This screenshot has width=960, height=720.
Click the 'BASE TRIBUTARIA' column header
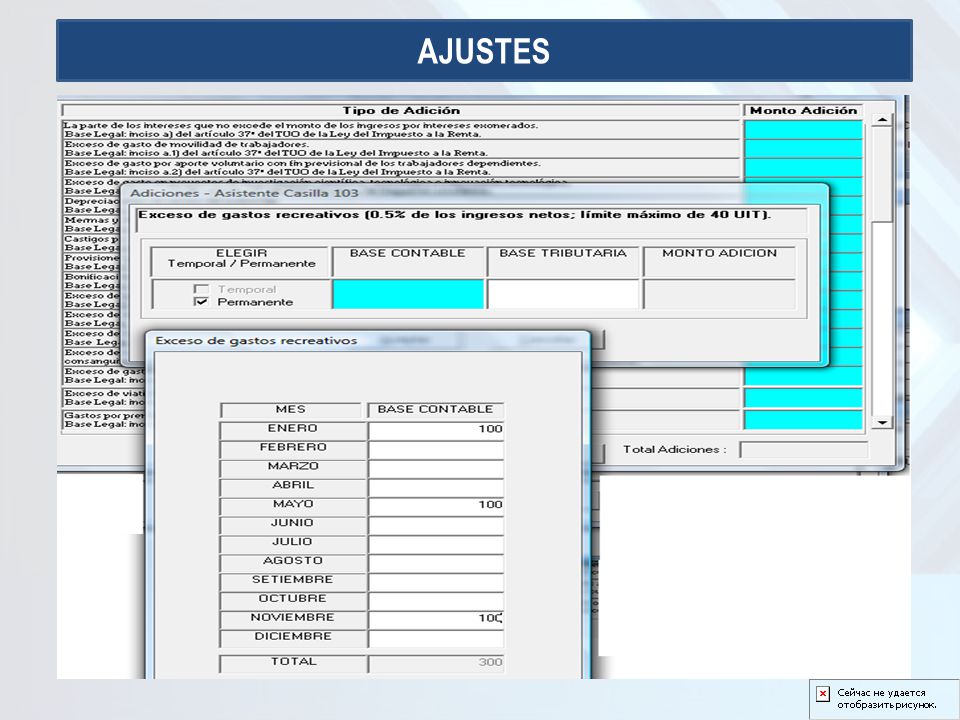pyautogui.click(x=563, y=261)
